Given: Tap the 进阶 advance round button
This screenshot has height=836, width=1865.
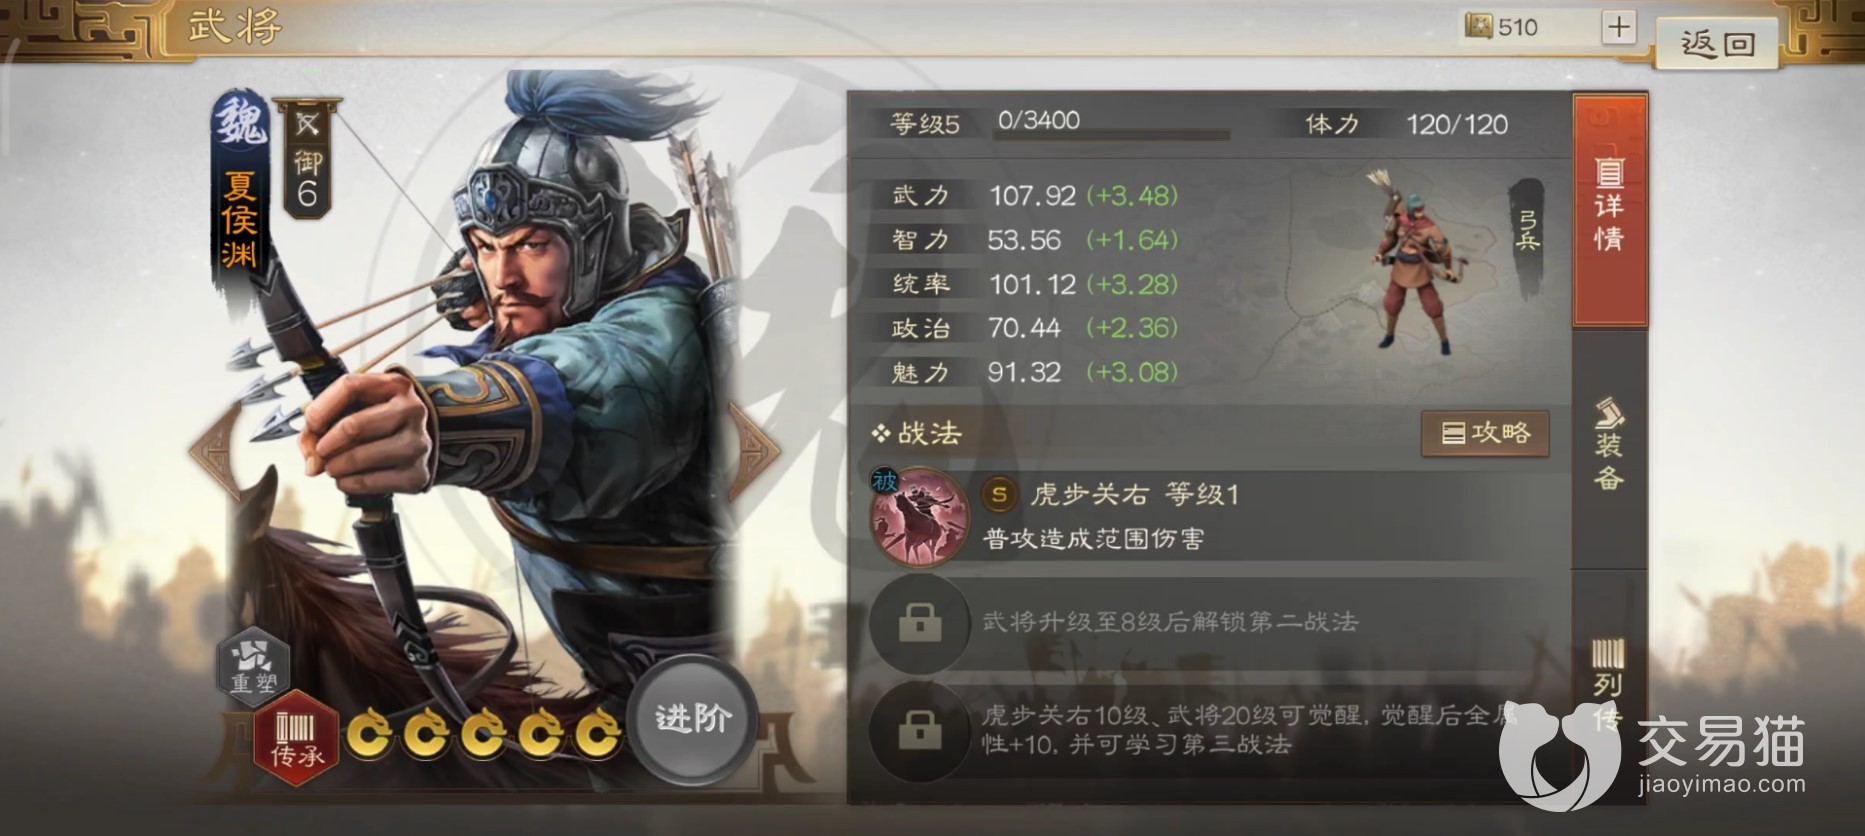Looking at the screenshot, I should click(x=692, y=718).
